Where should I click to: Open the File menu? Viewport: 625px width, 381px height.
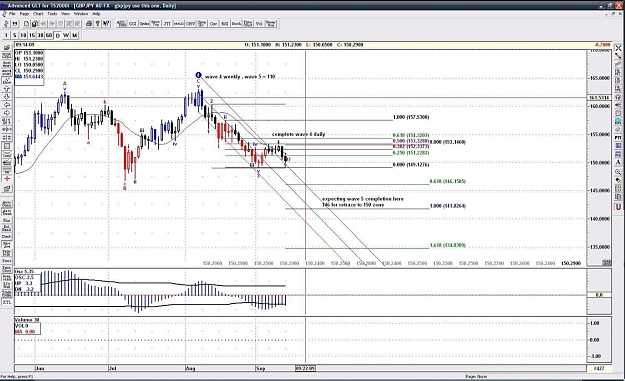tap(12, 14)
